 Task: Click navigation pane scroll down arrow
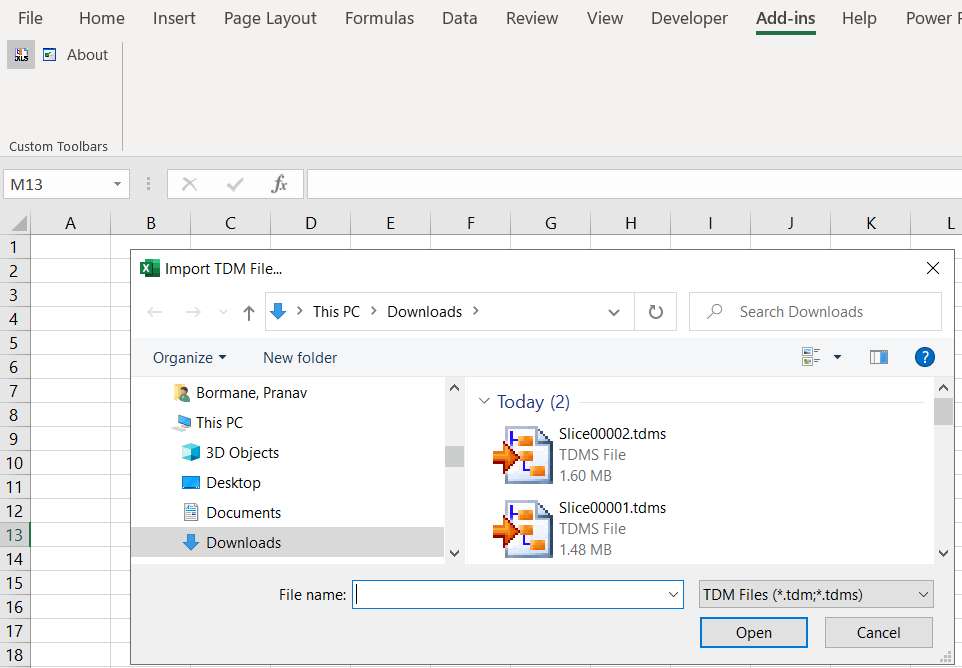click(455, 553)
